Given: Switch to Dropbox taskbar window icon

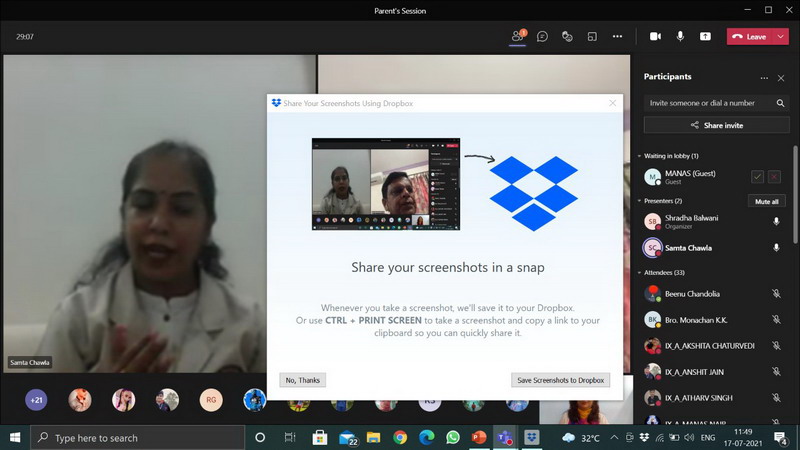Looking at the screenshot, I should click(x=532, y=437).
